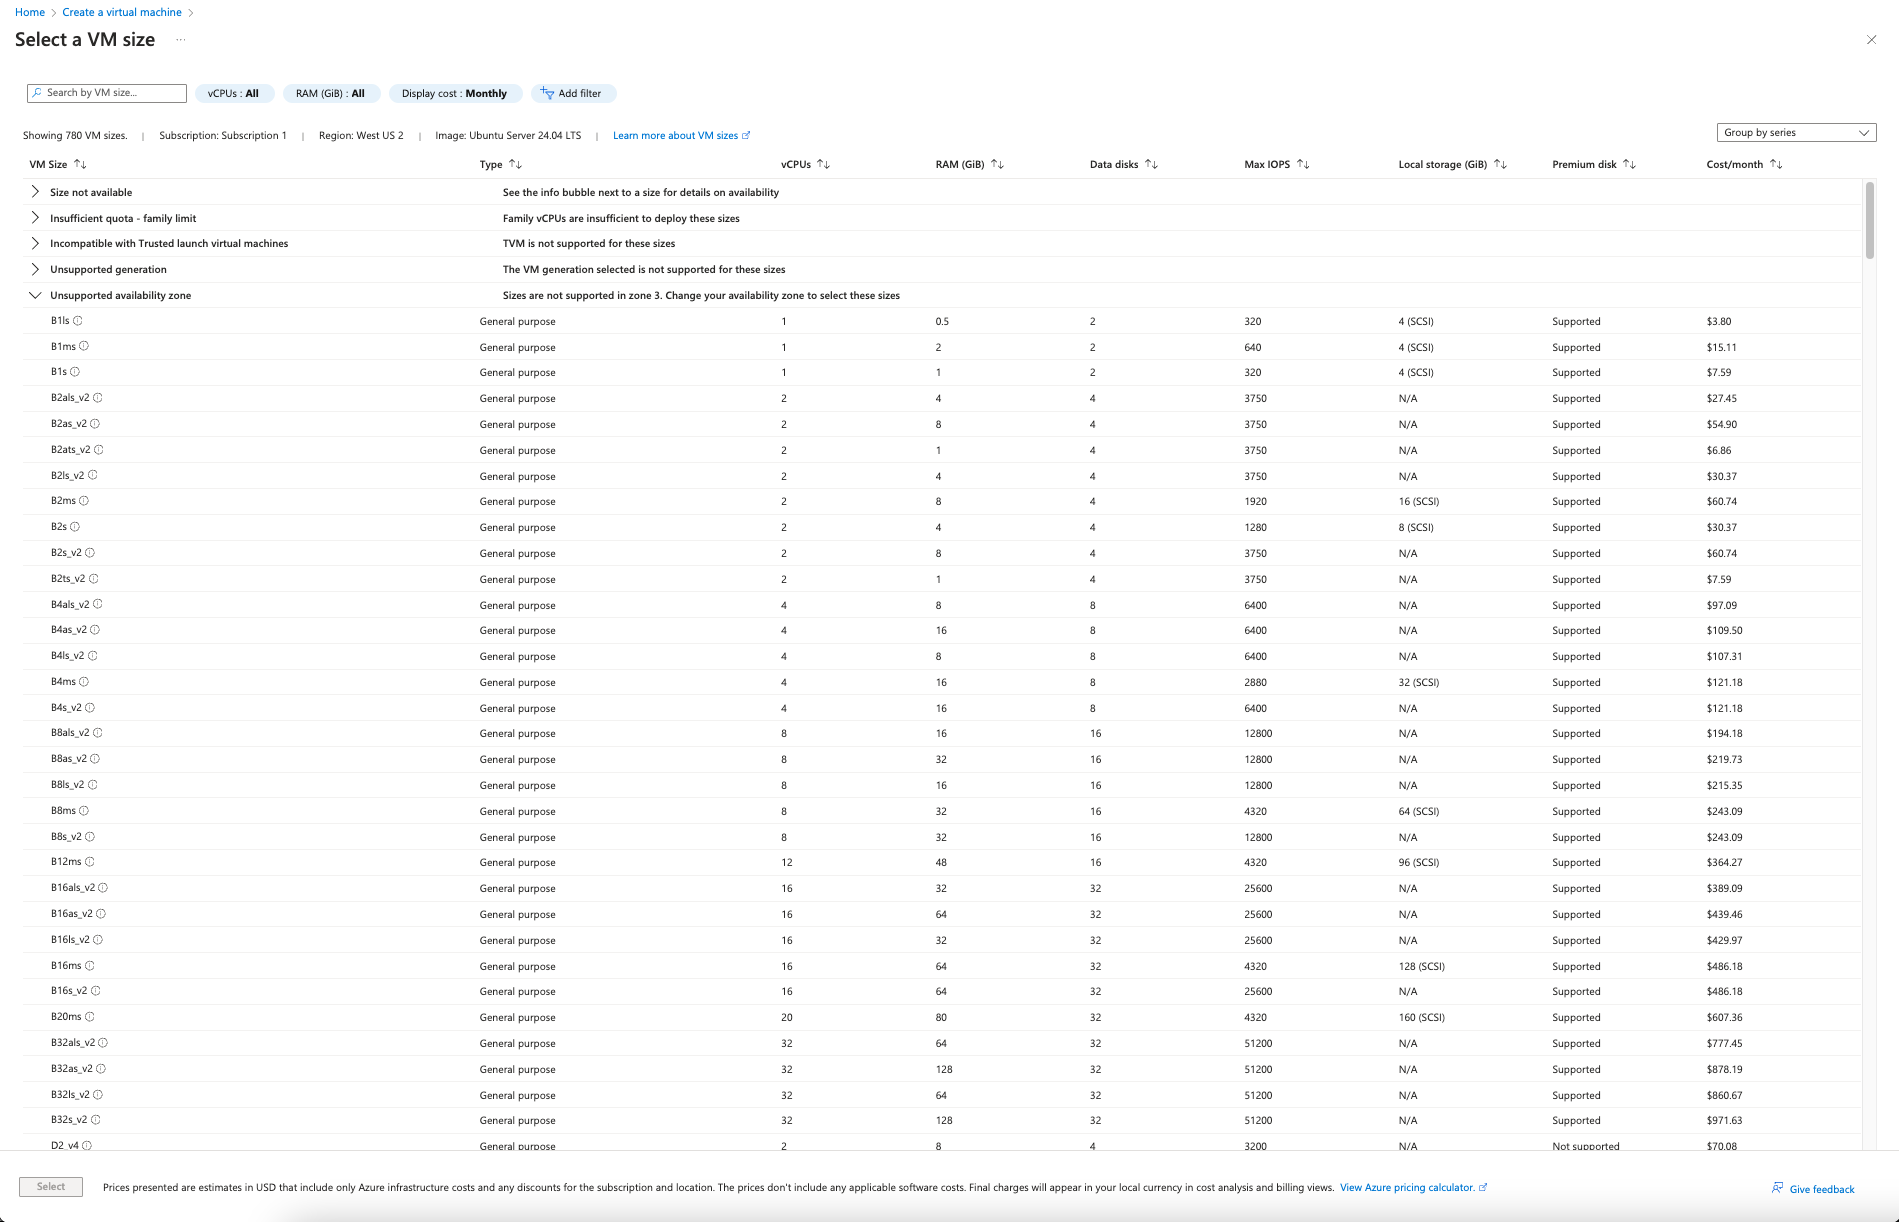
Task: Click the info icon next to B16als_v2
Action: (x=103, y=888)
